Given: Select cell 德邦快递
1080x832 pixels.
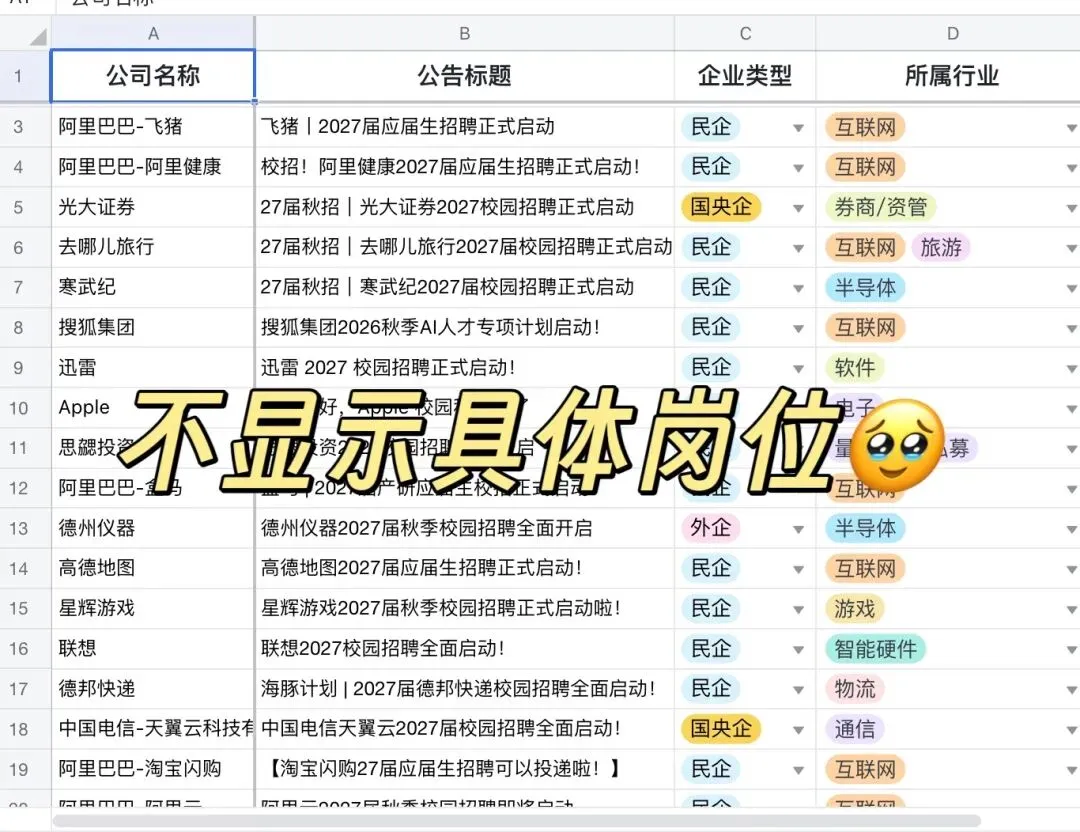Looking at the screenshot, I should 153,689.
